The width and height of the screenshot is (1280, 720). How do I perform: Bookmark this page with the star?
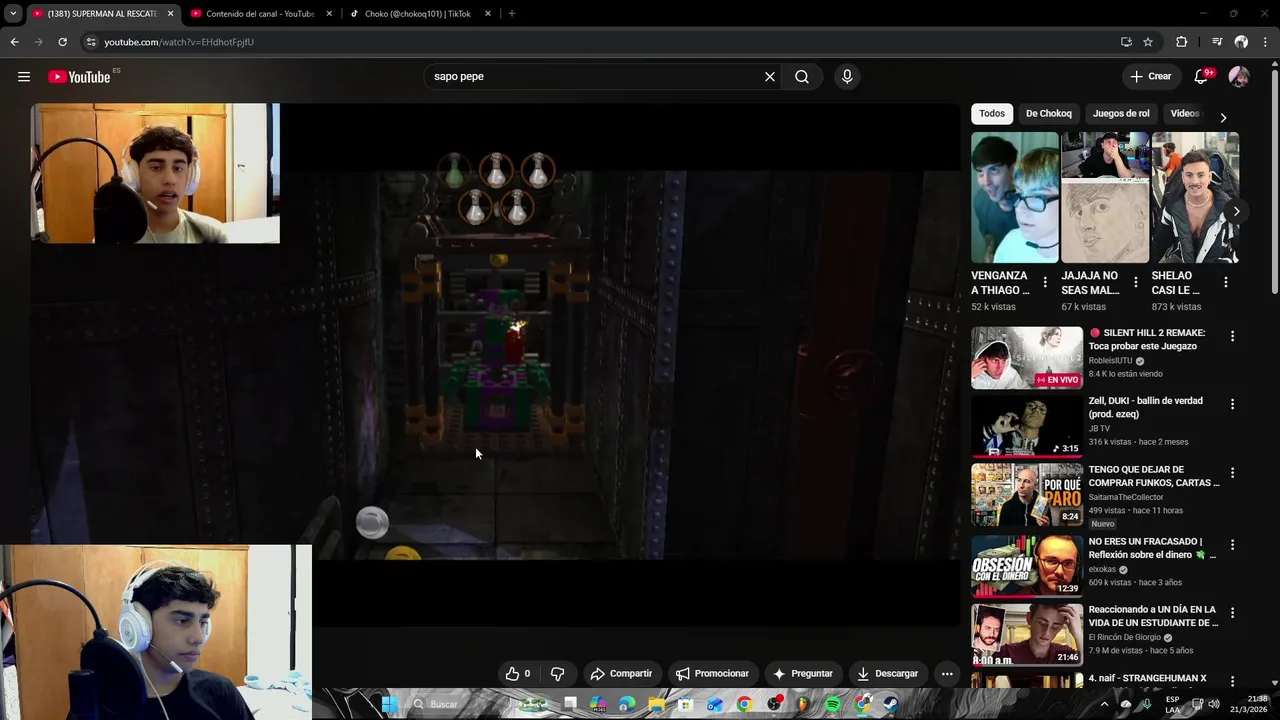pyautogui.click(x=1148, y=42)
